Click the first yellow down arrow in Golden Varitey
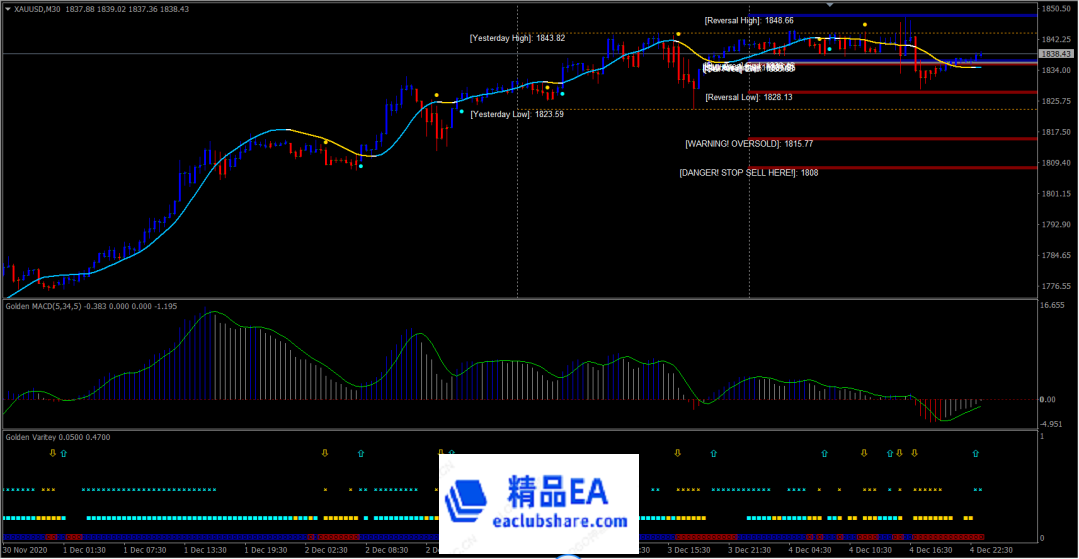 coord(54,454)
